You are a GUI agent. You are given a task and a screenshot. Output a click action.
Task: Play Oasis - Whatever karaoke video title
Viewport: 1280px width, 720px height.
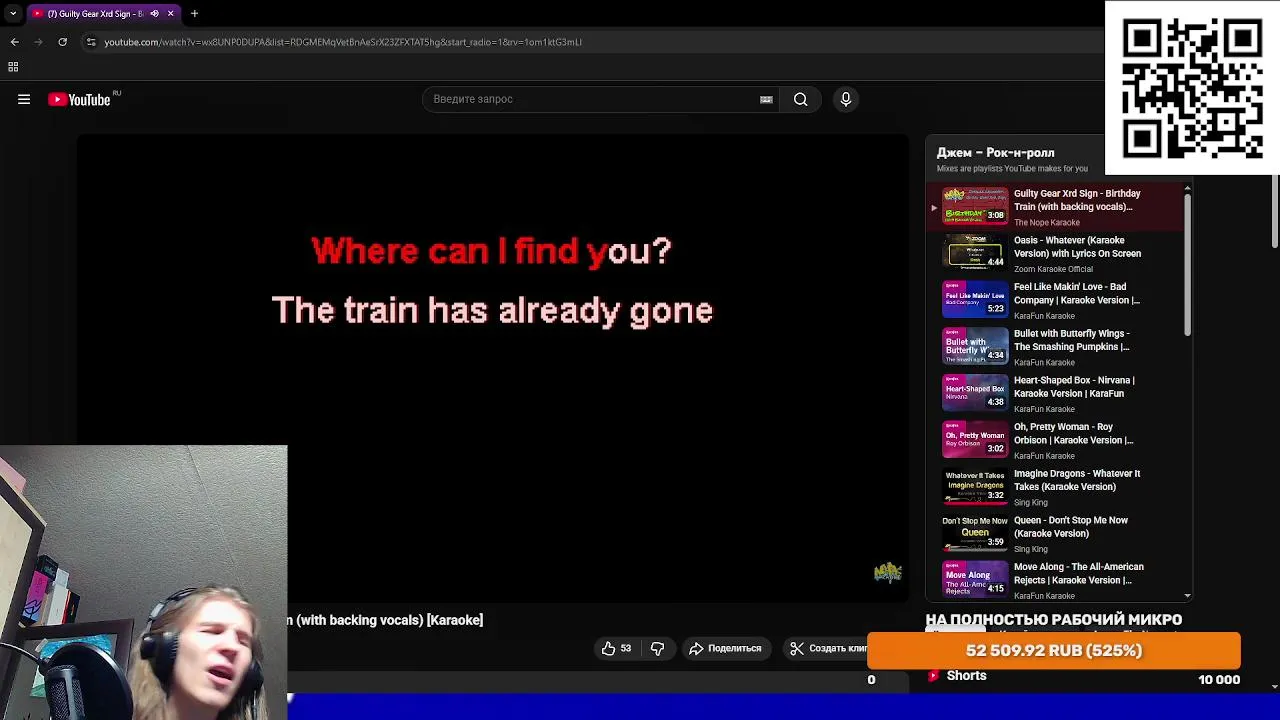(x=1077, y=247)
